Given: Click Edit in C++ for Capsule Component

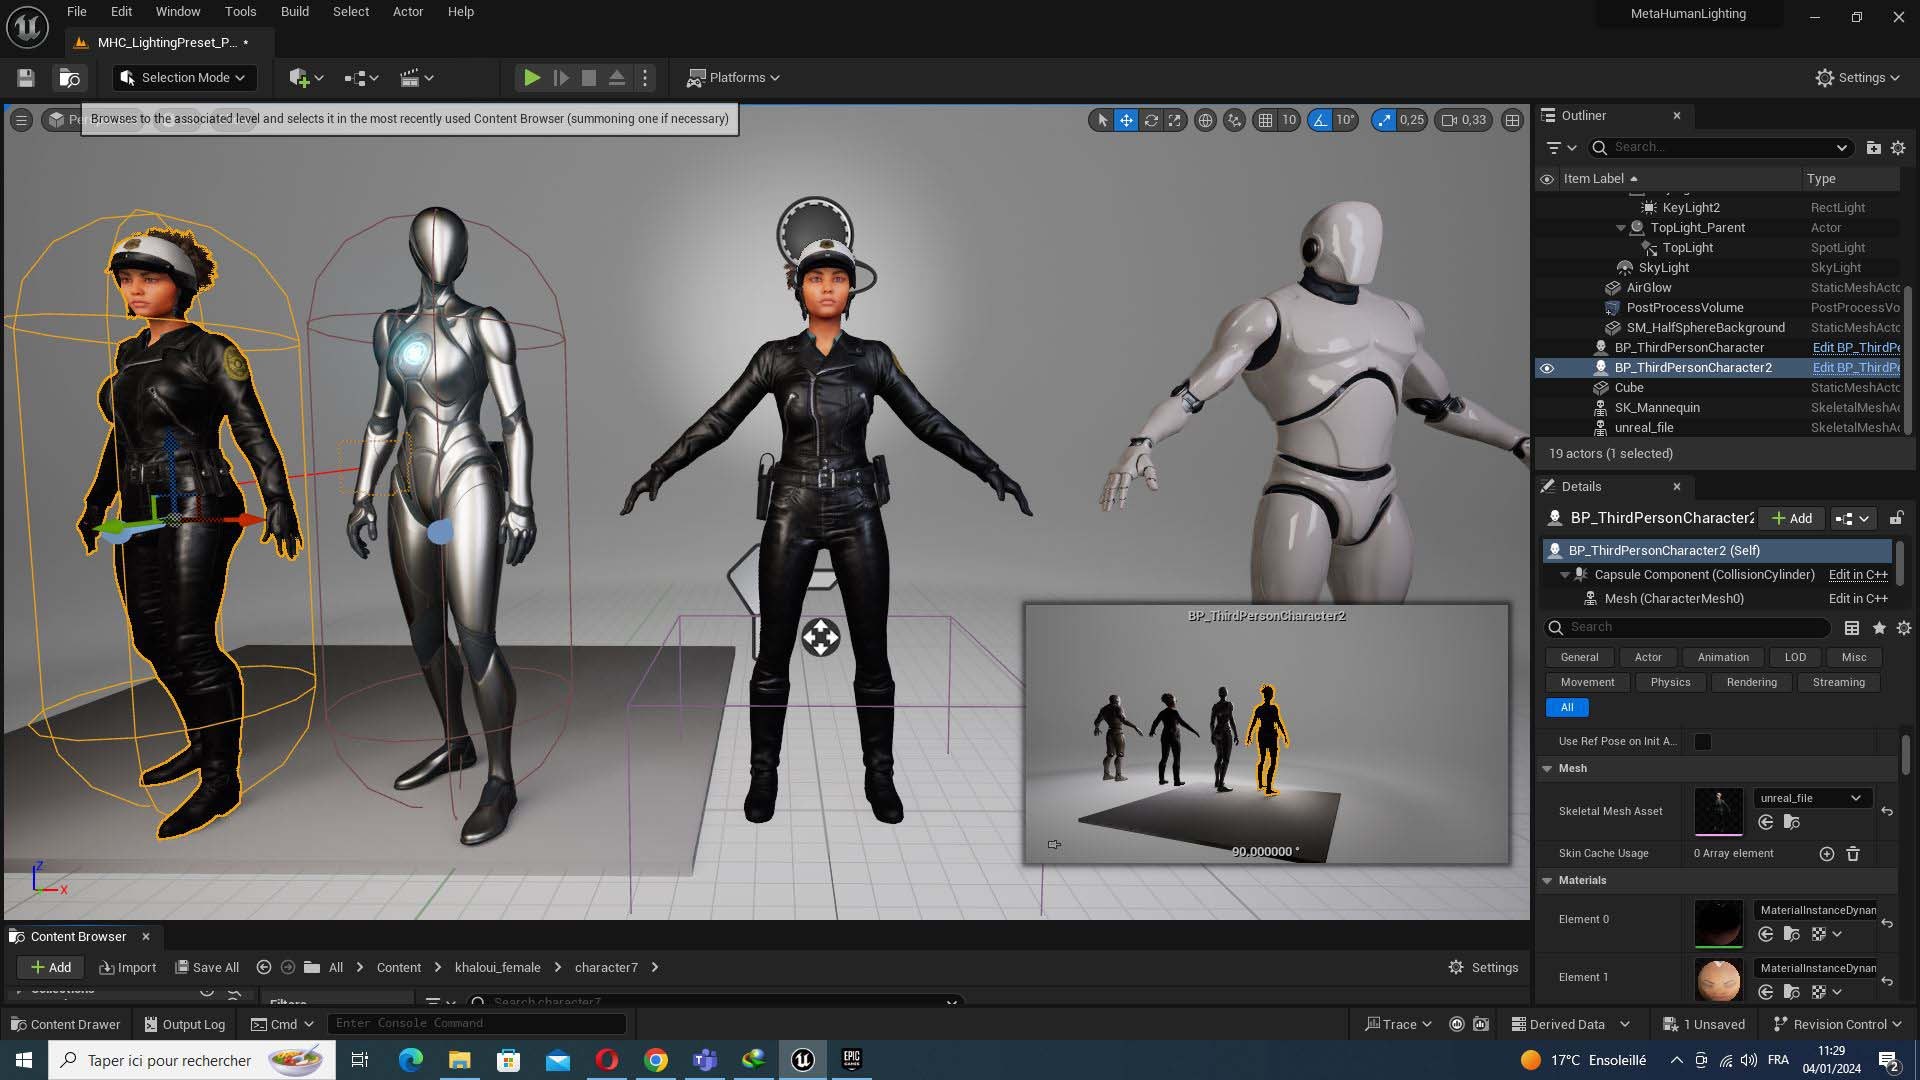Looking at the screenshot, I should (x=1858, y=575).
